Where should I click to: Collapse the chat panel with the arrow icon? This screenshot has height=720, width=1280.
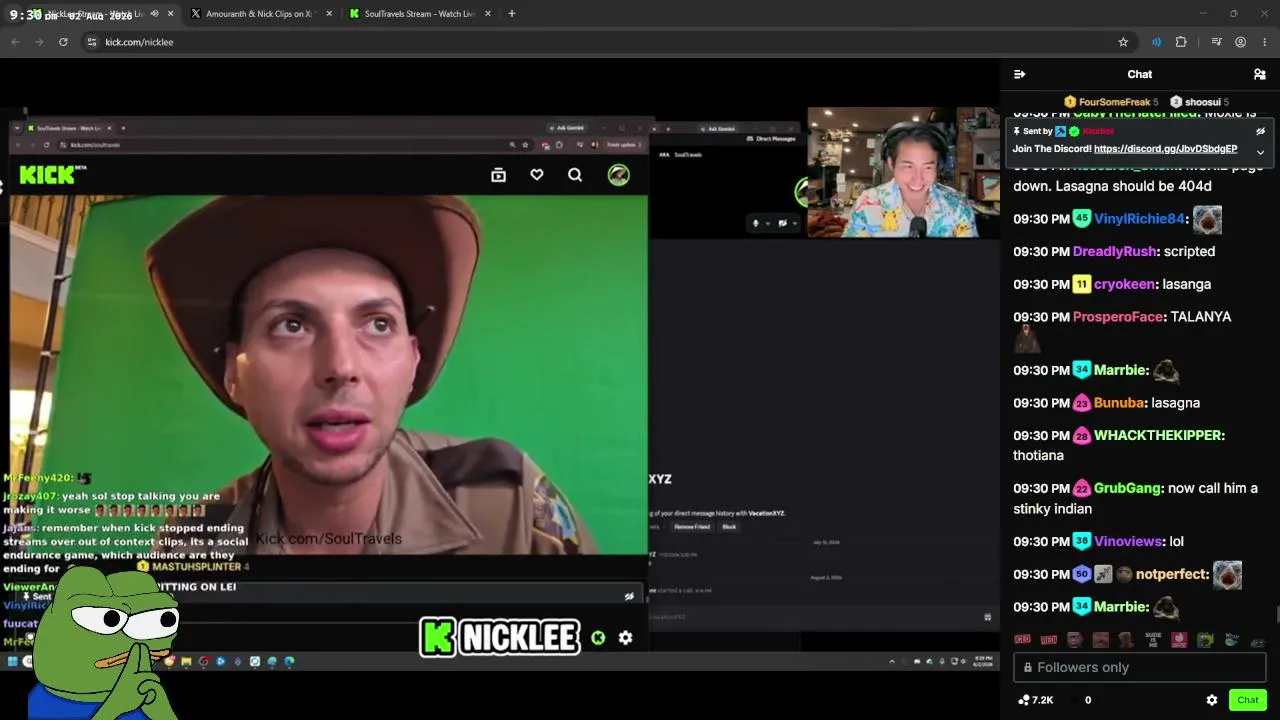click(1019, 74)
